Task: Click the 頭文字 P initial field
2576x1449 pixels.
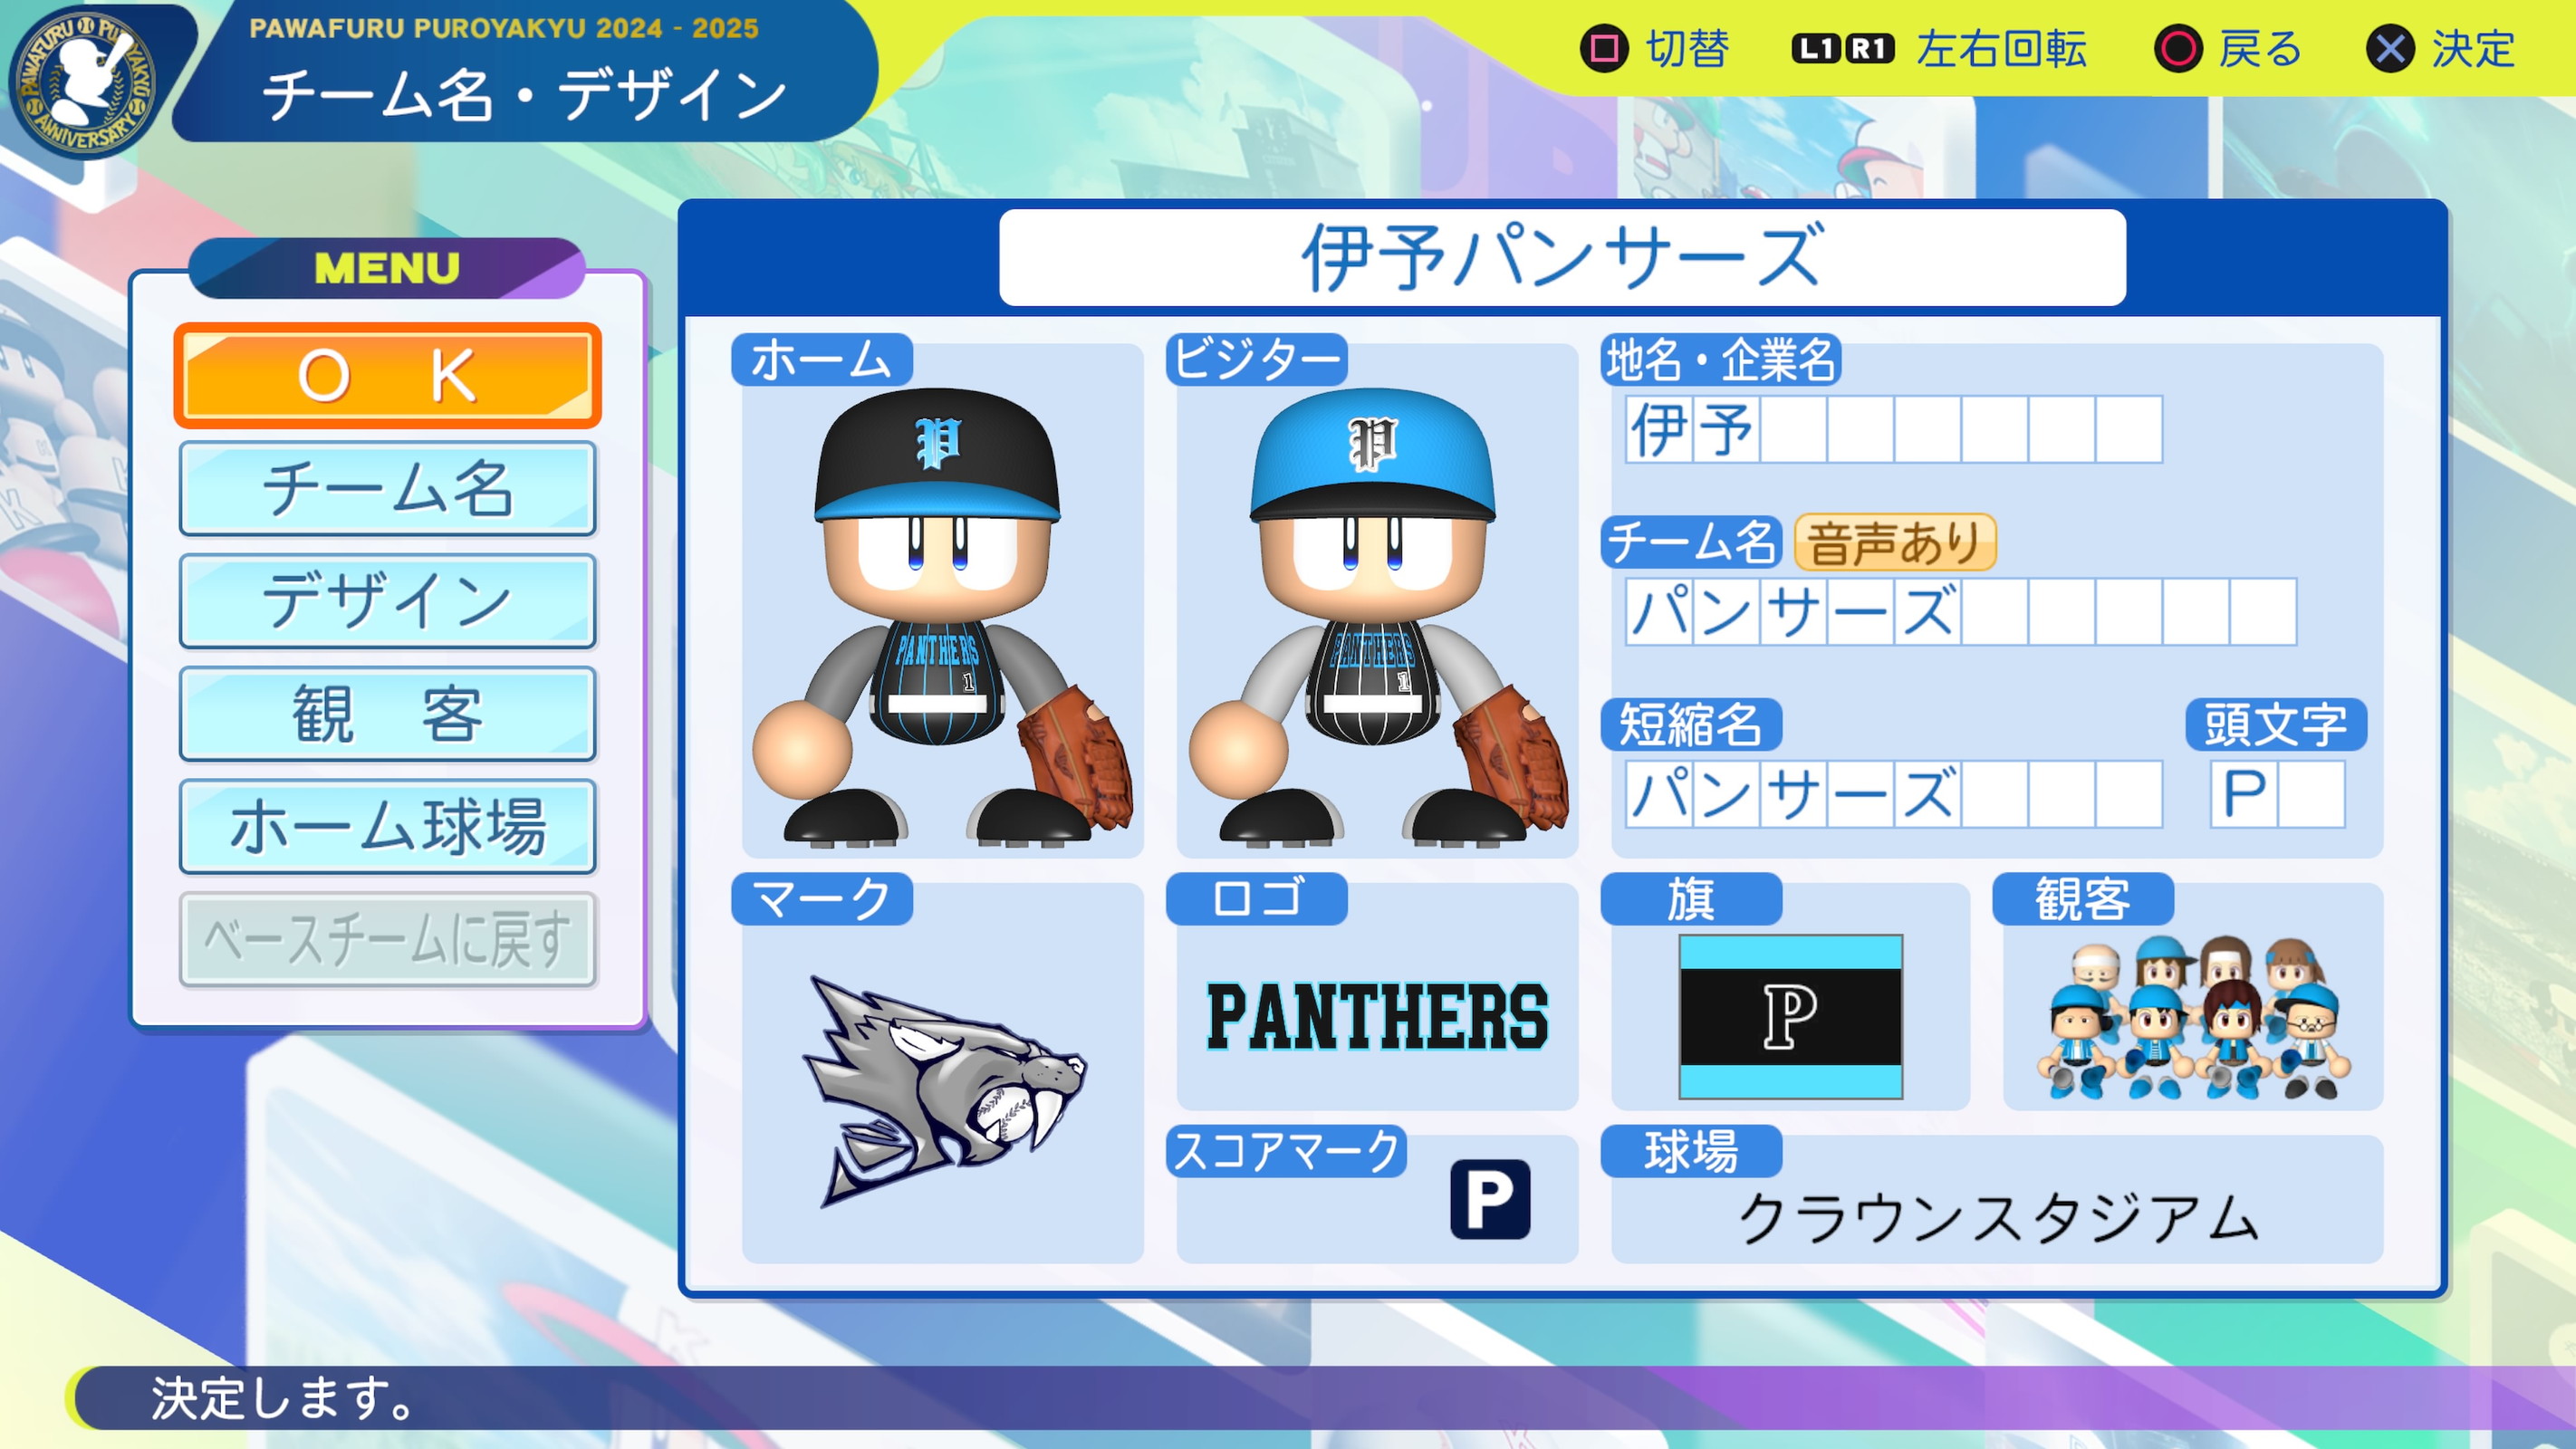Action: 2277,794
